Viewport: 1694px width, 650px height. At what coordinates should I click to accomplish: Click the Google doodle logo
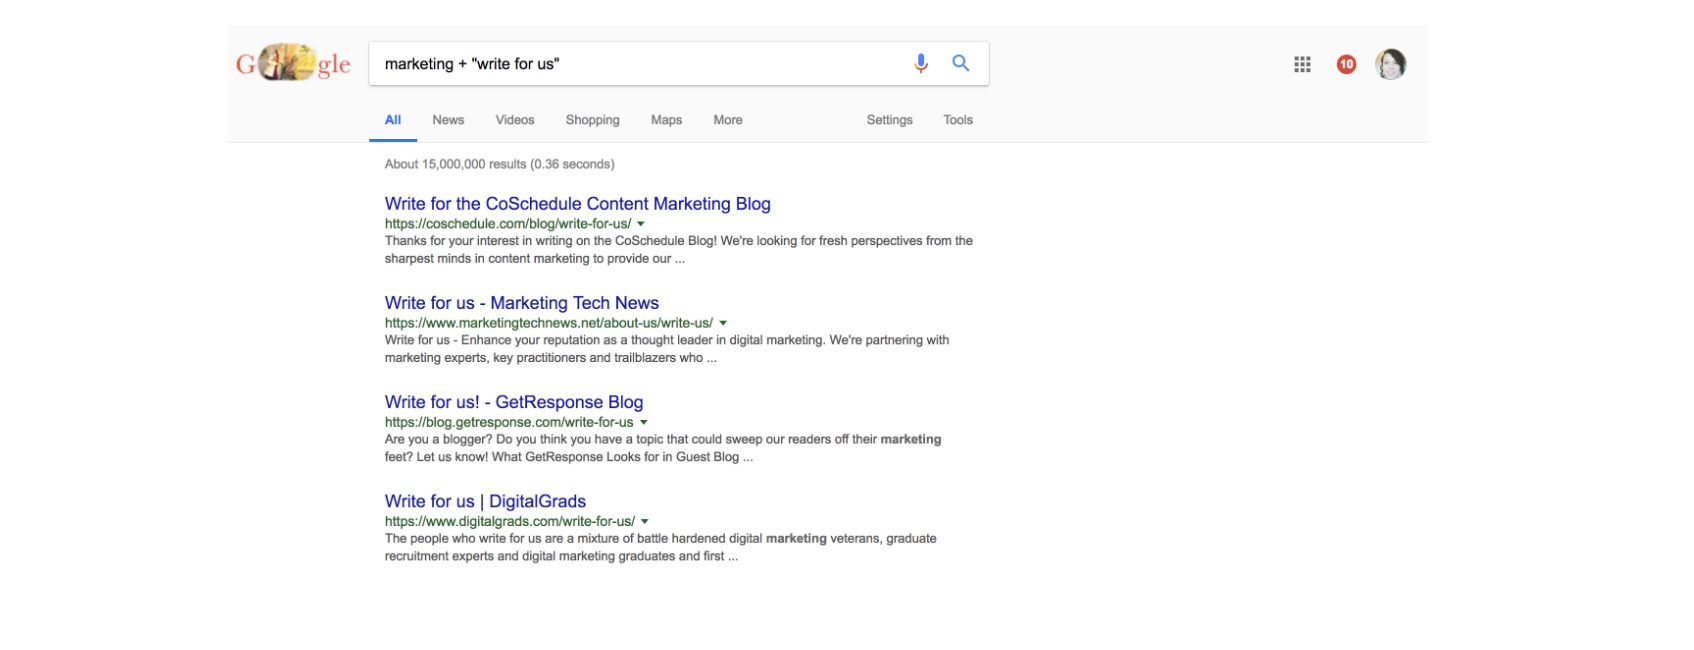(293, 64)
